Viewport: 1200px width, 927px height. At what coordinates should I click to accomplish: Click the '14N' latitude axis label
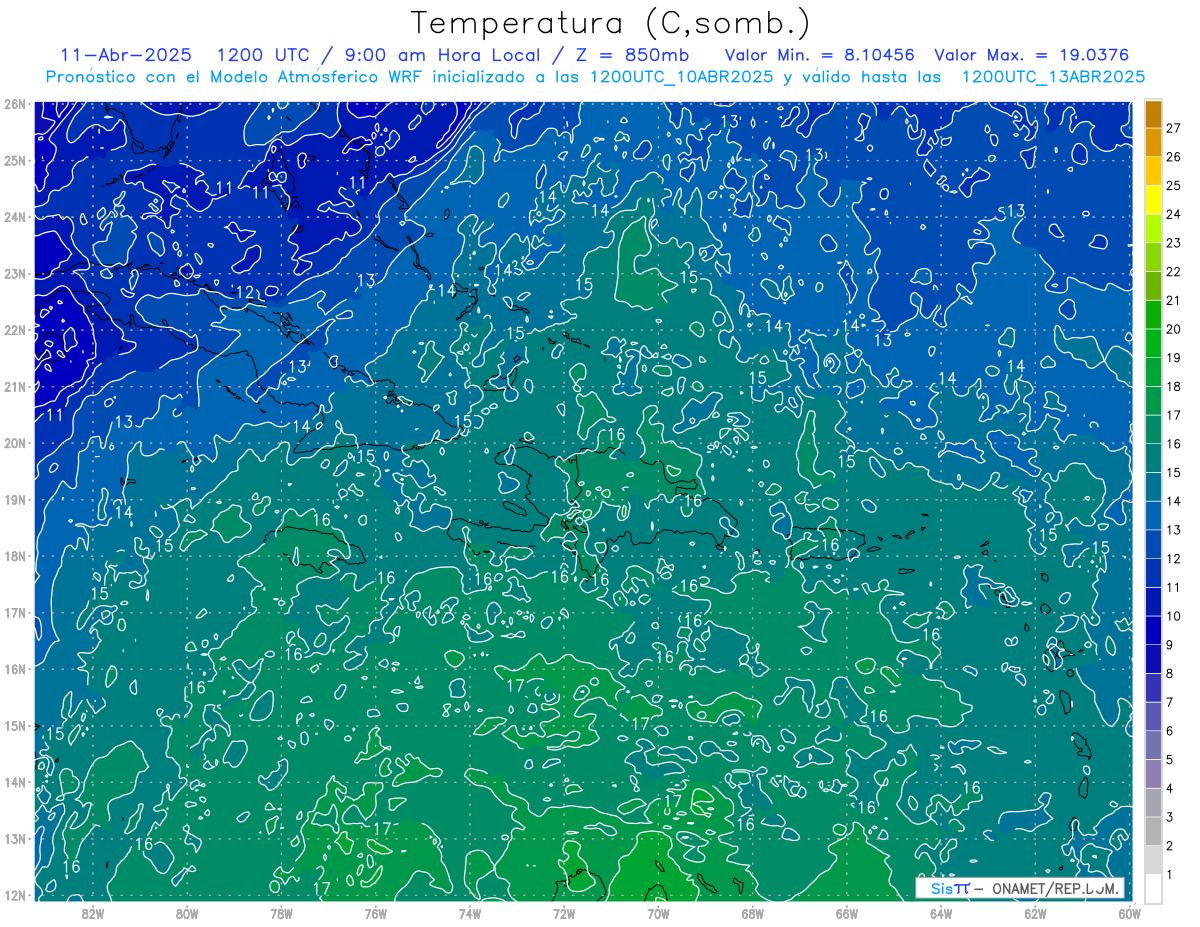coord(13,782)
